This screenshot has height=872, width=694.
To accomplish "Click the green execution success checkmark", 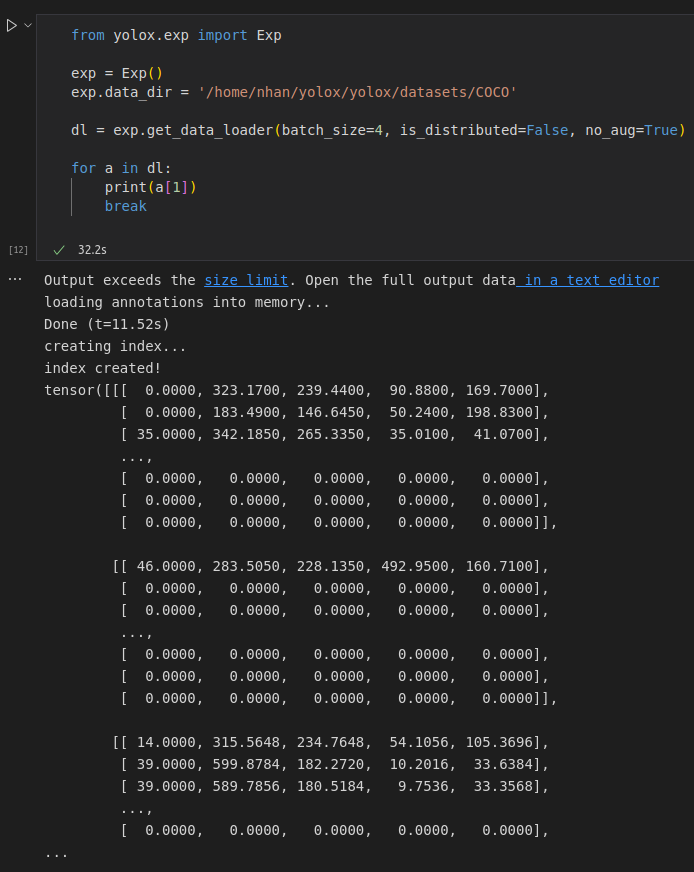I will (58, 249).
